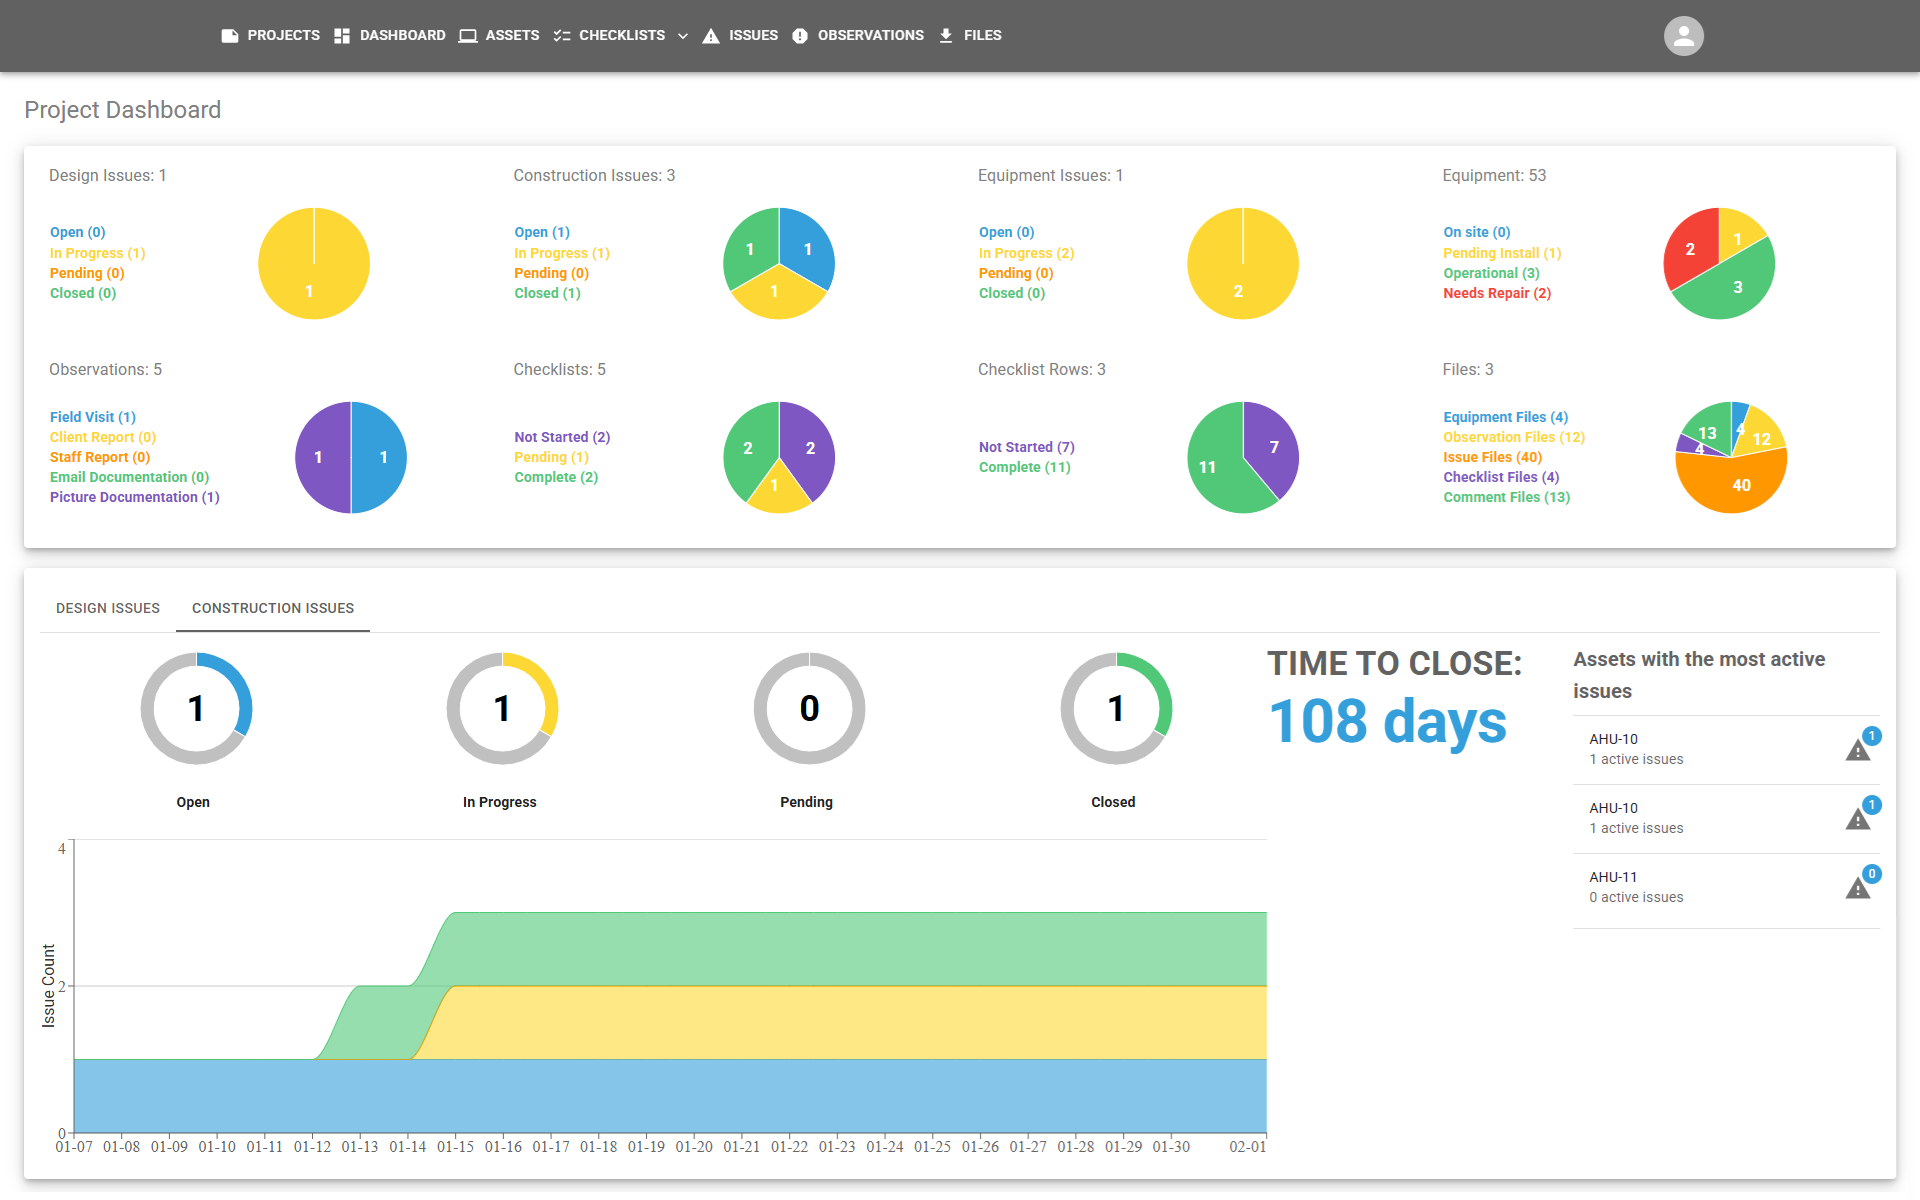
Task: Click AHU-11 warning icon with 0 badge
Action: pyautogui.click(x=1858, y=888)
